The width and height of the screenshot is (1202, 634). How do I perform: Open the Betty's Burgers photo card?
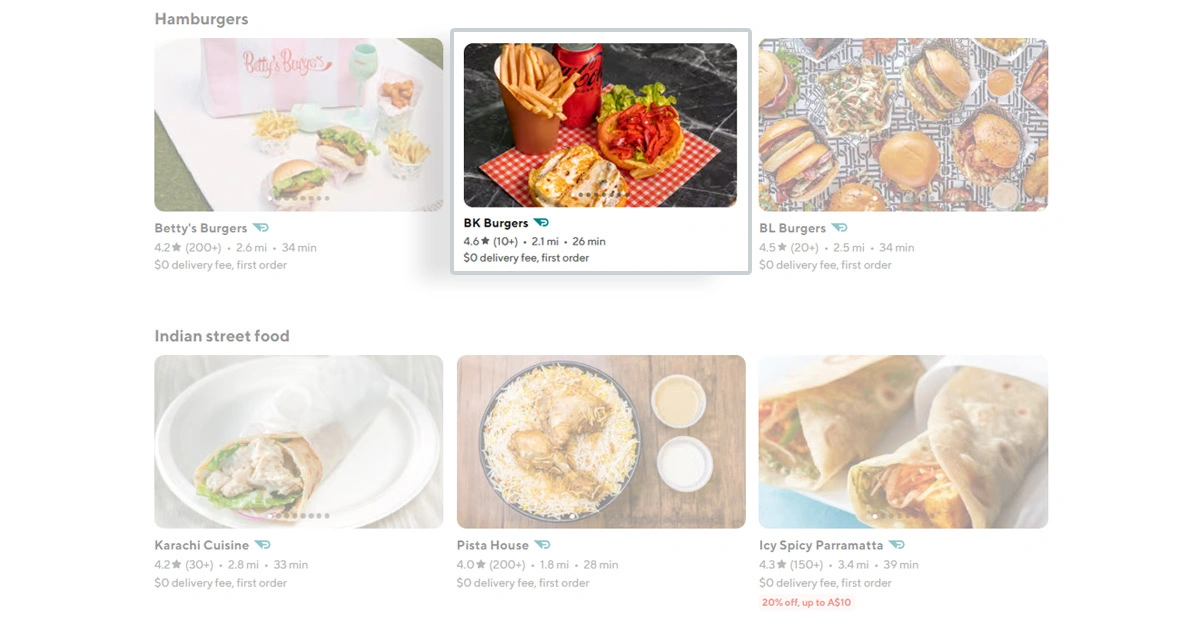pyautogui.click(x=299, y=125)
